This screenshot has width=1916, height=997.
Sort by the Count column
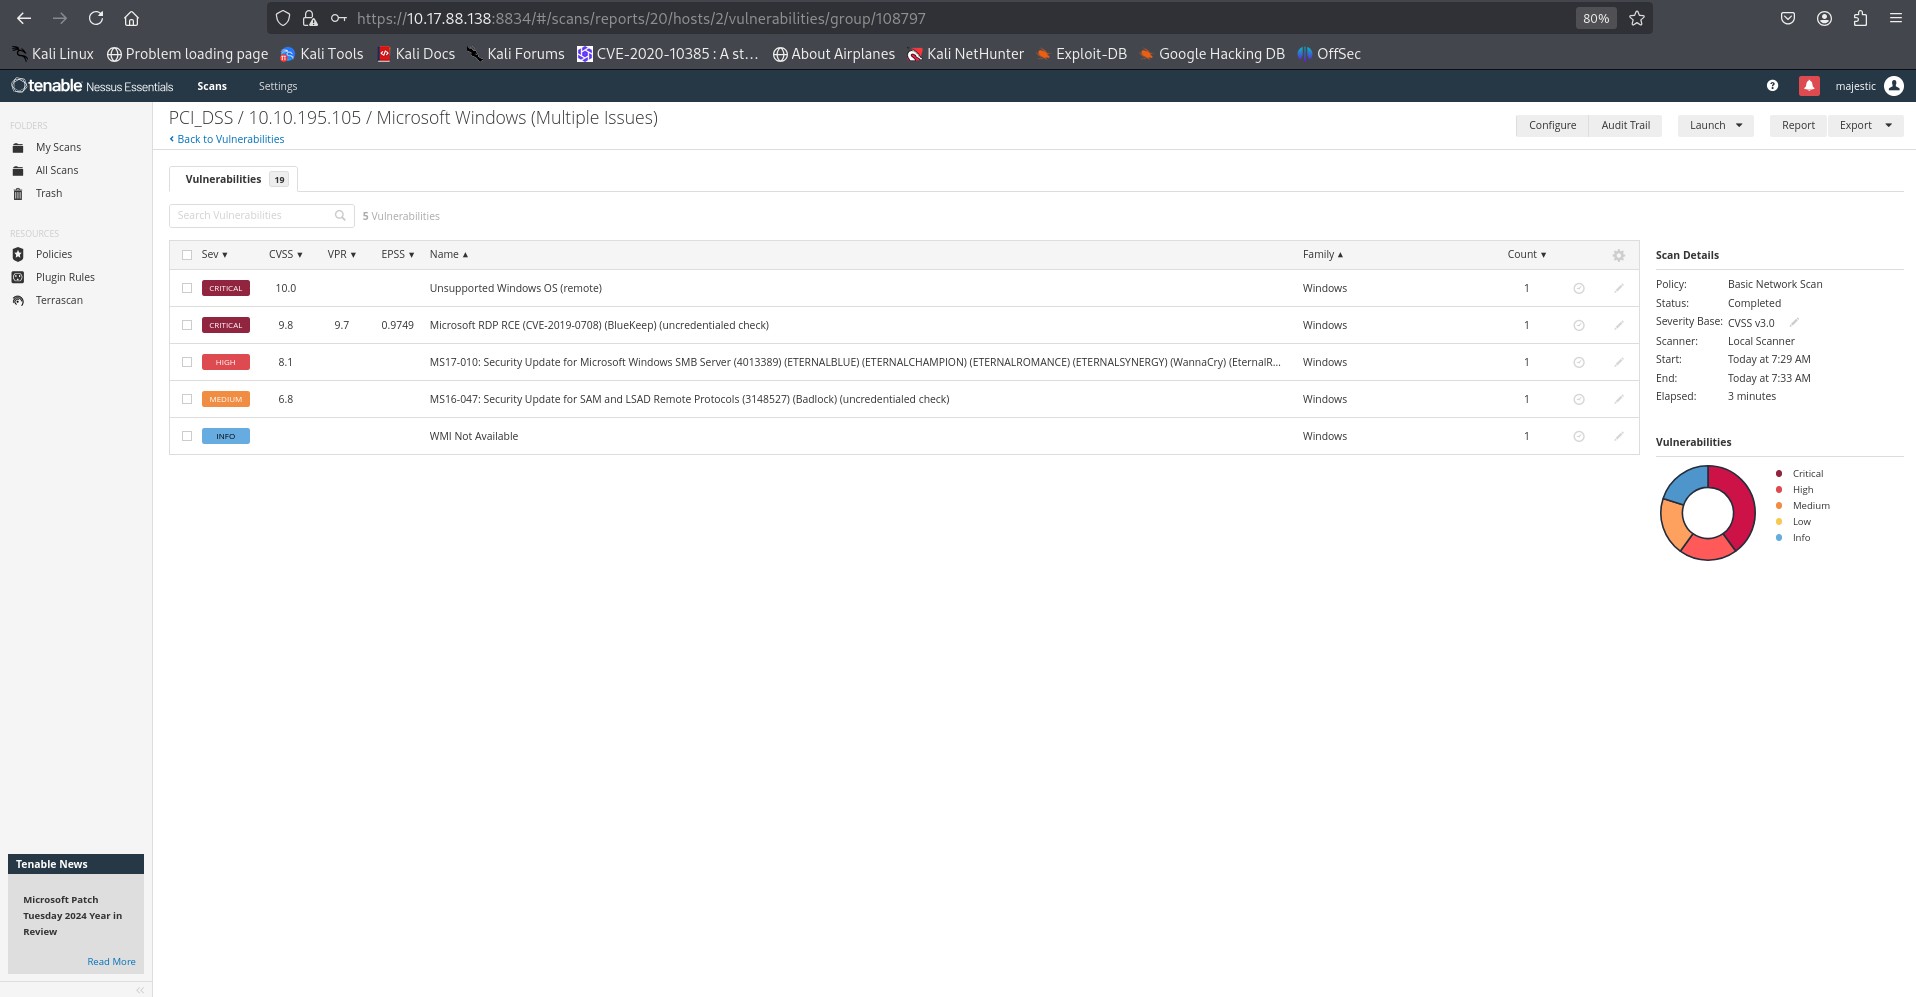(1526, 254)
